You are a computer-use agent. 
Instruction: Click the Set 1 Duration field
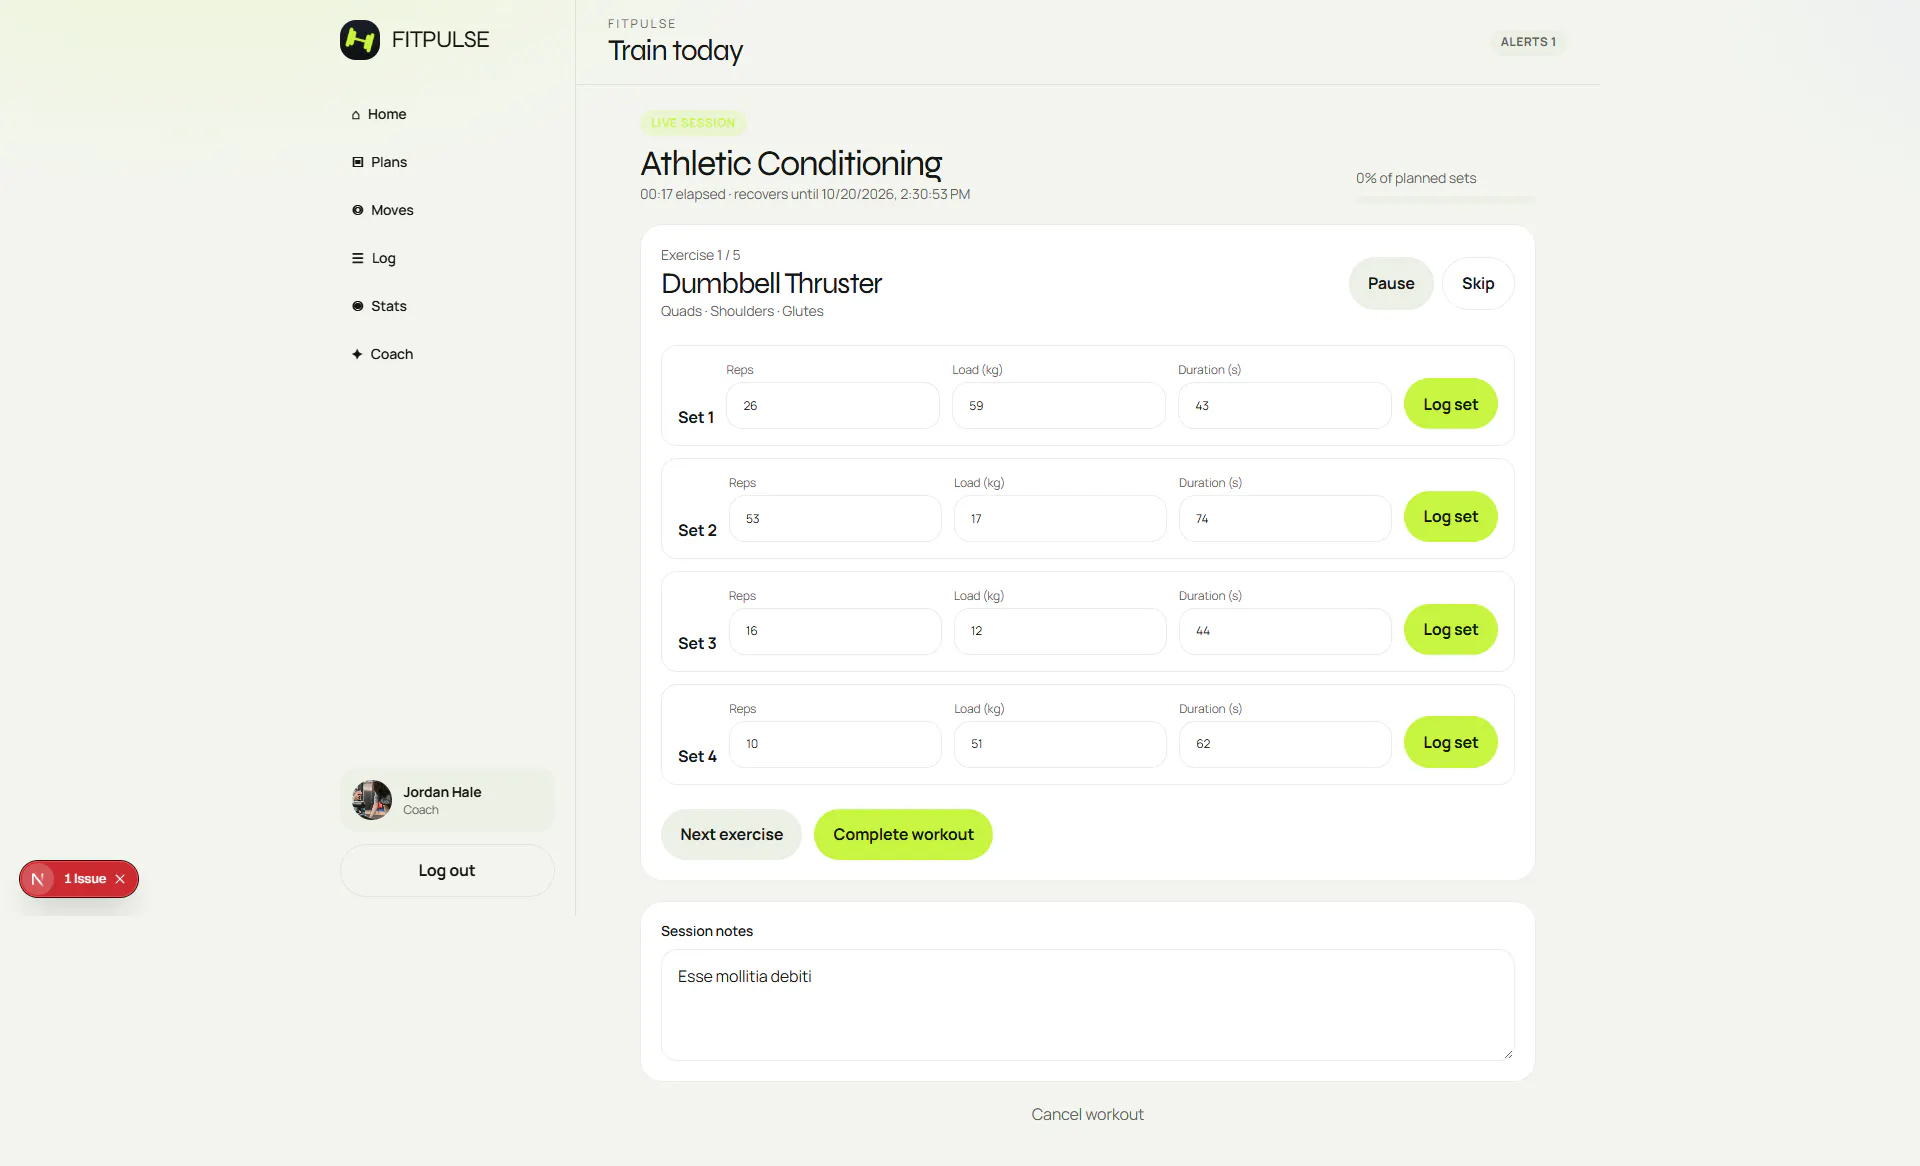1285,406
